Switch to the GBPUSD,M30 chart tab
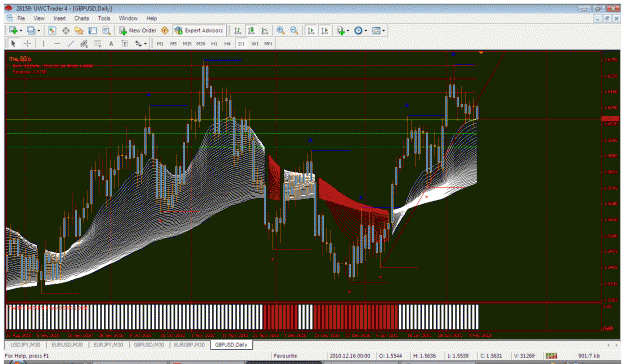 (149, 345)
